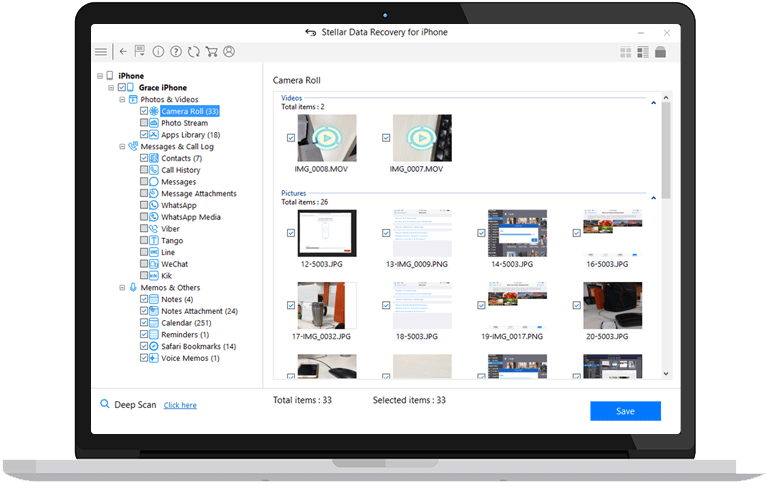Click the refresh icon in toolbar
Image resolution: width=772 pixels, height=488 pixels.
193,52
